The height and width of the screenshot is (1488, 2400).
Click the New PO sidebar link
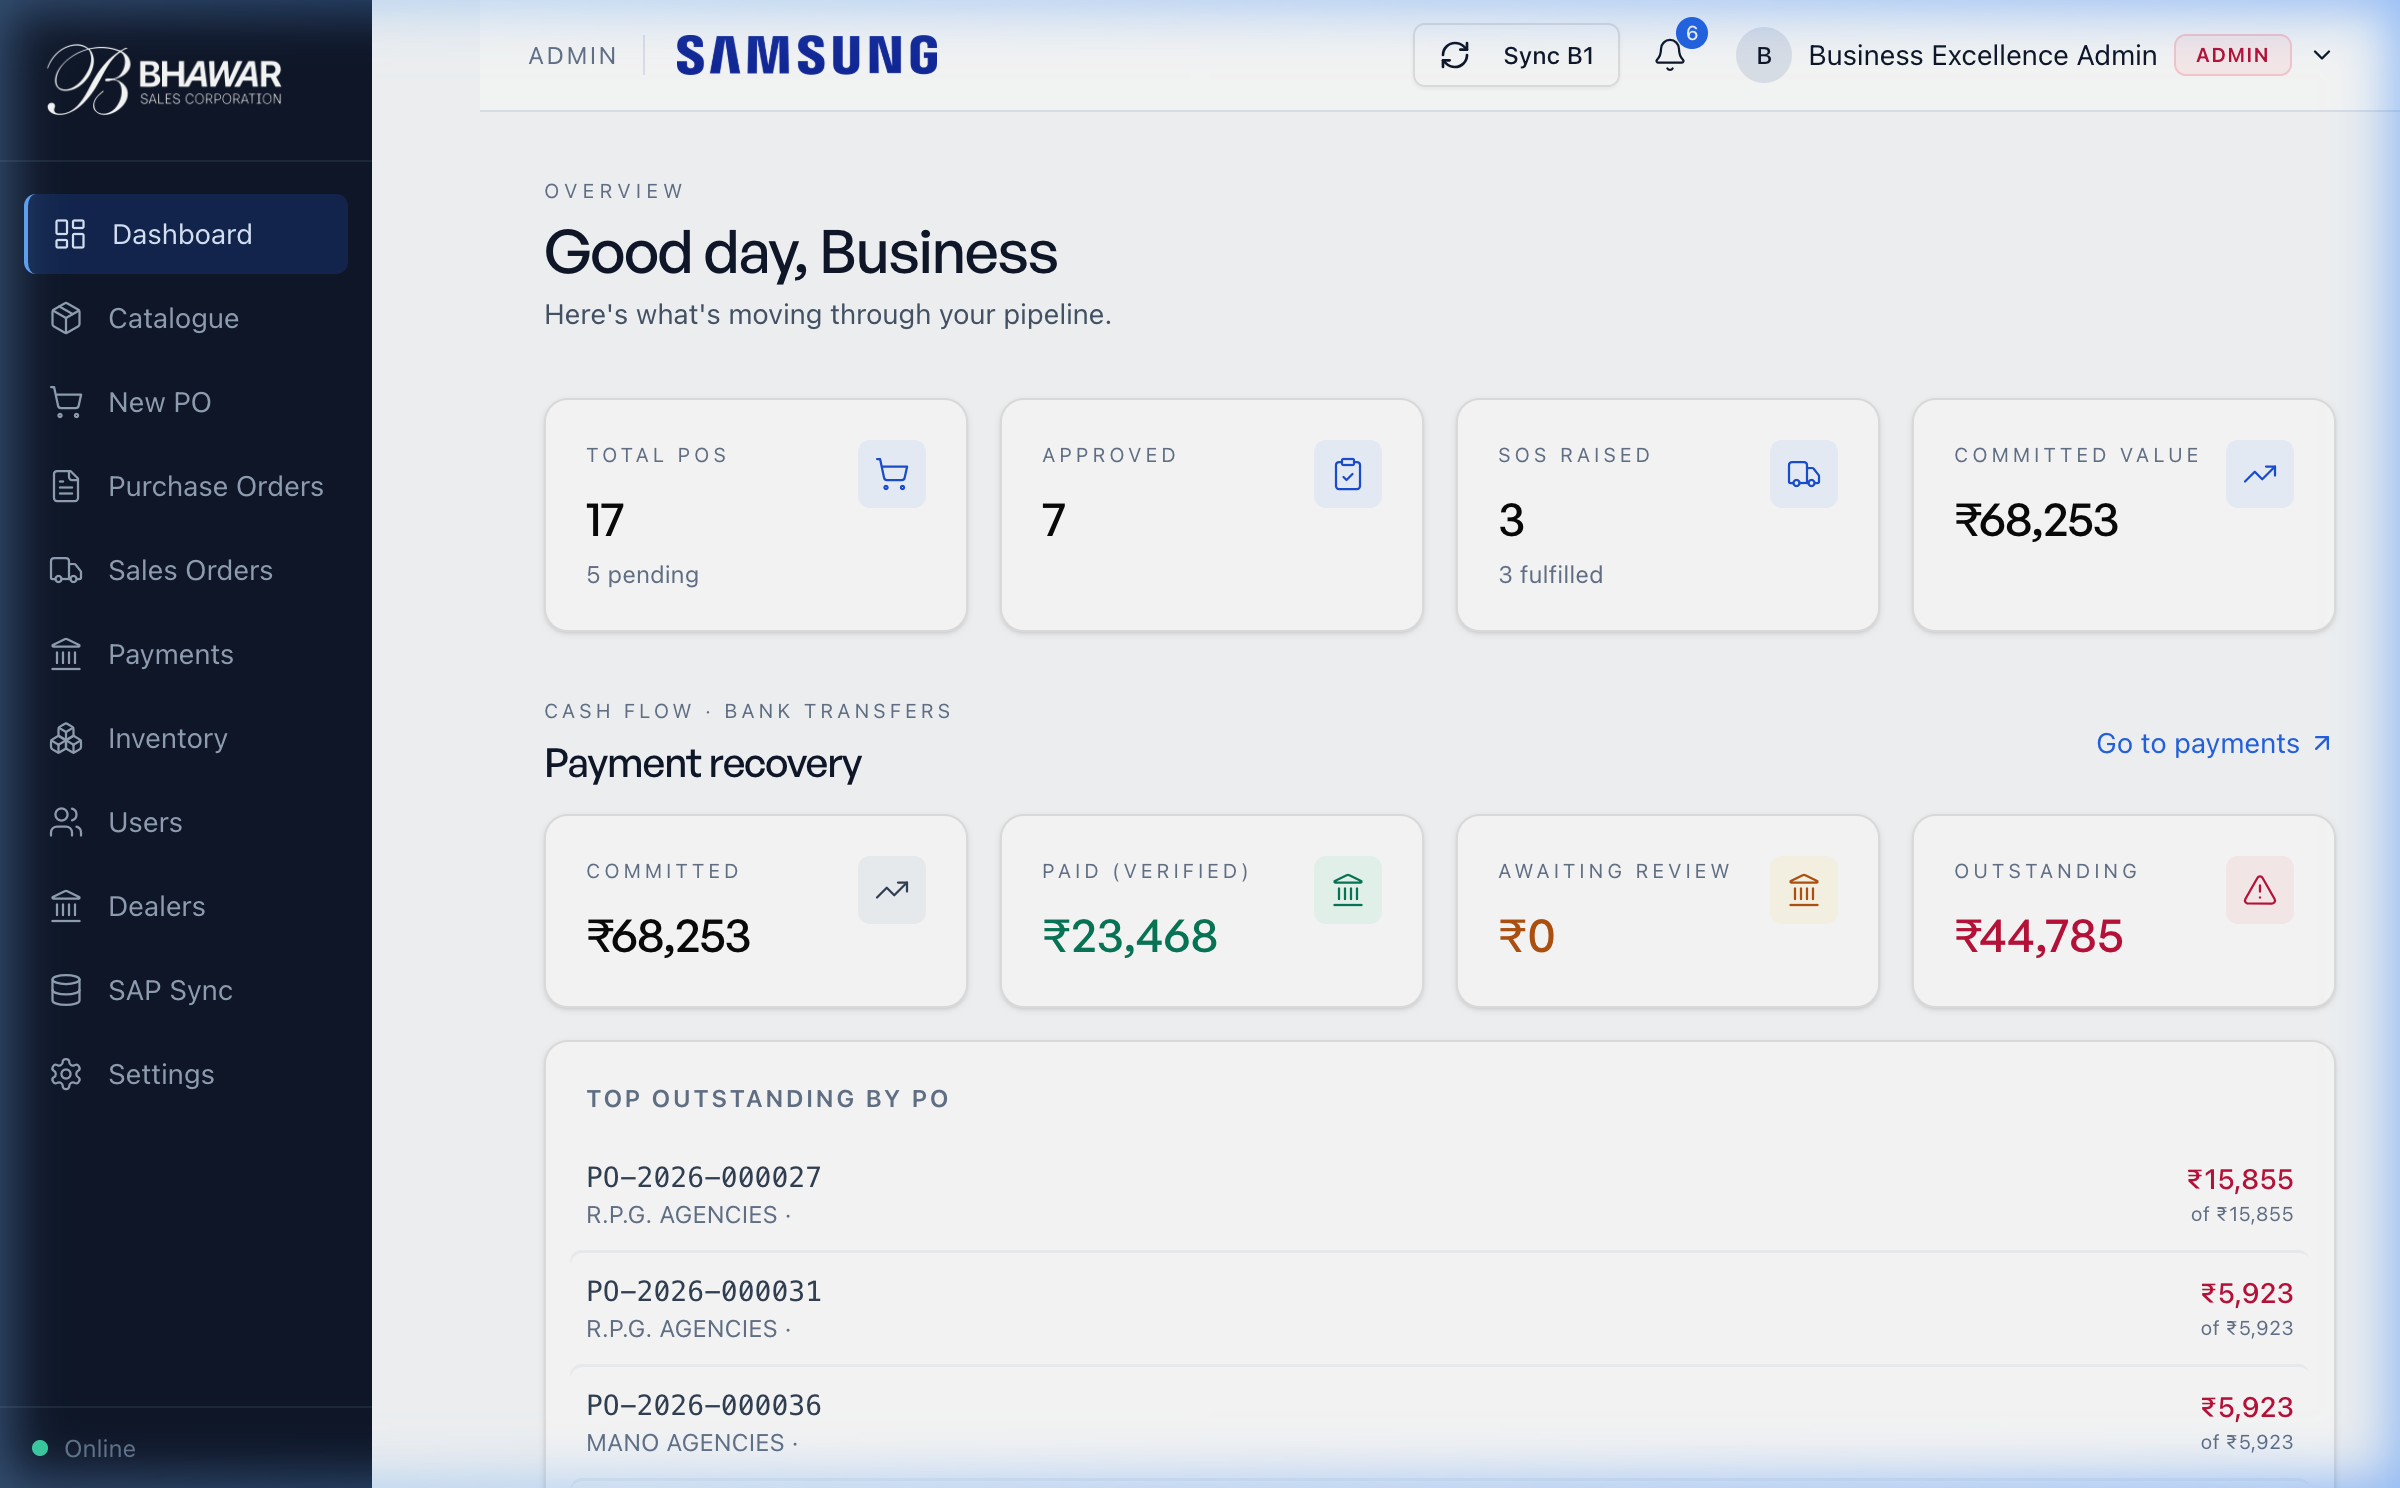click(186, 402)
